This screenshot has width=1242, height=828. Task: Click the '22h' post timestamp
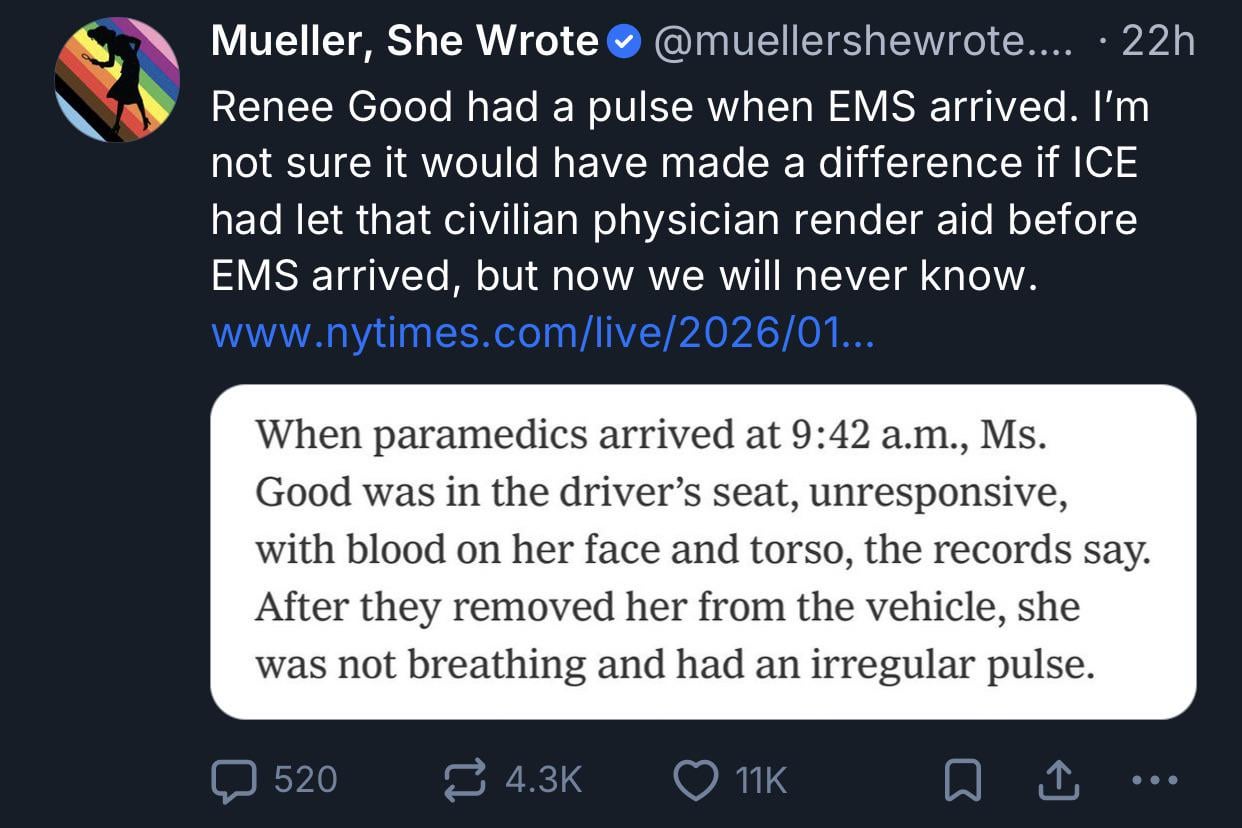point(1157,41)
